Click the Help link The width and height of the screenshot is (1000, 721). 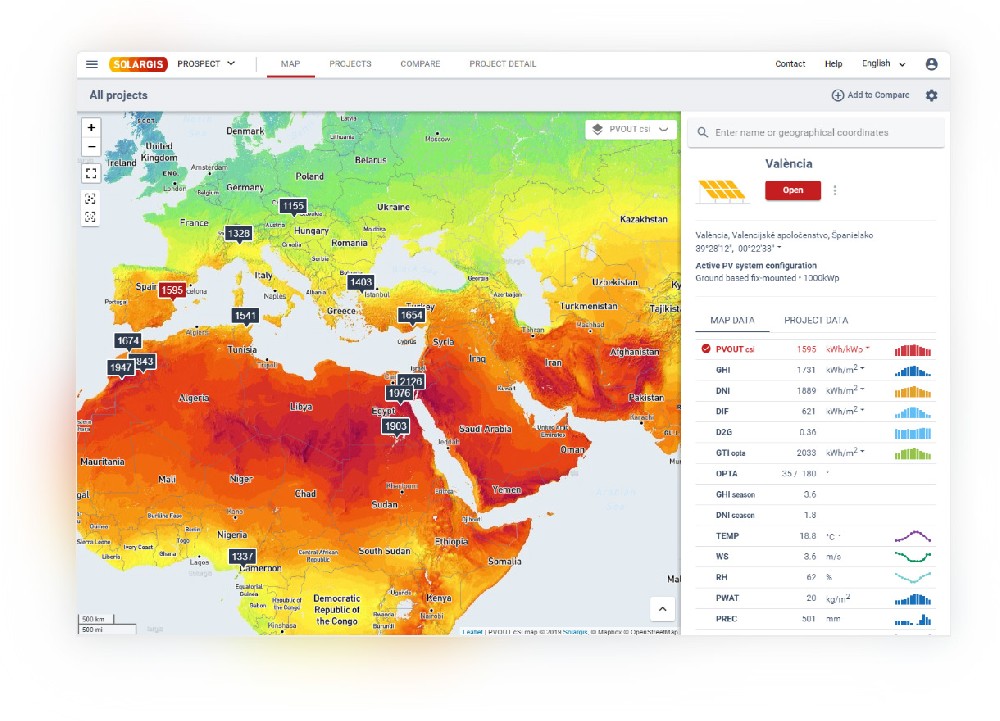[x=833, y=64]
